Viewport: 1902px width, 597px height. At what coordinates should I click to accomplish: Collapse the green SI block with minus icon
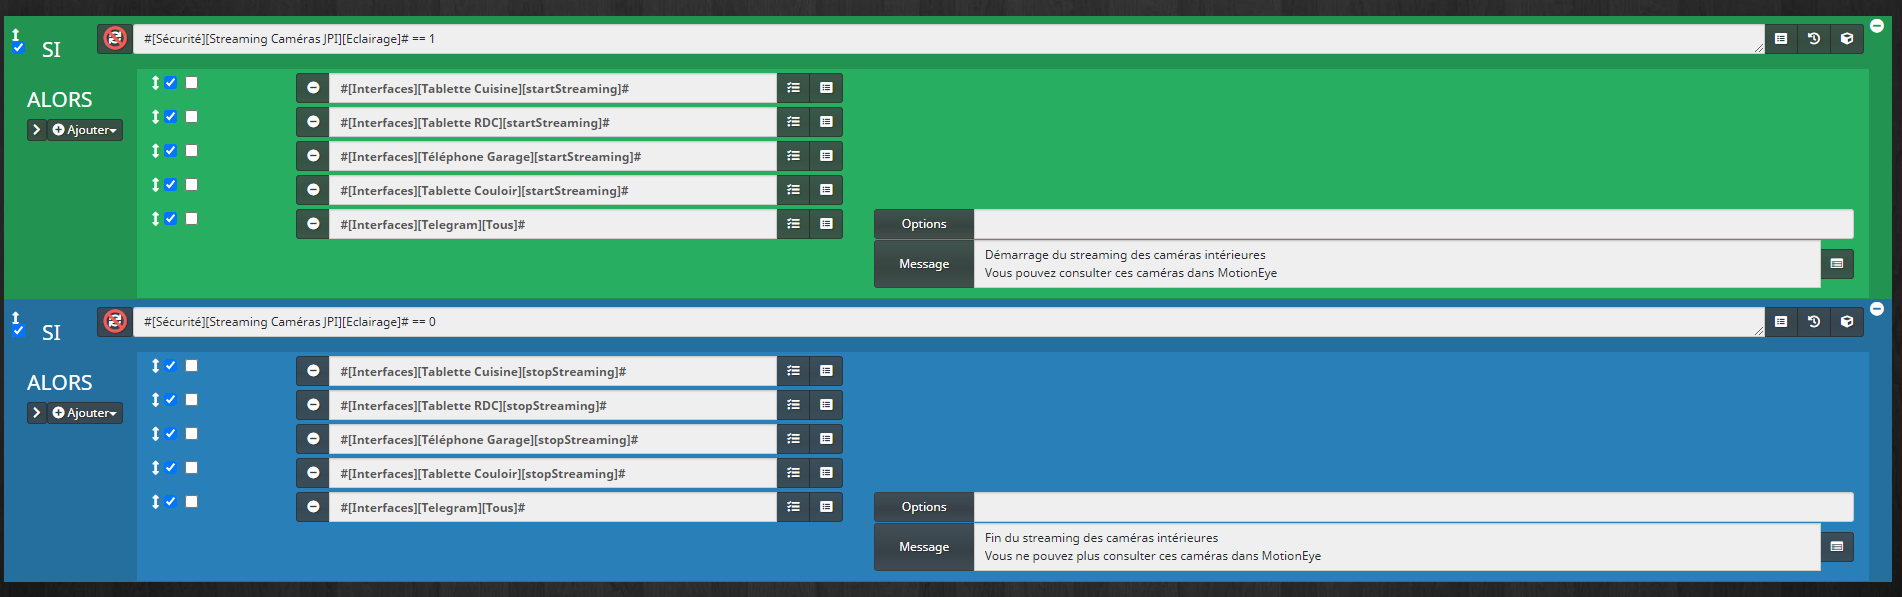tap(1877, 26)
